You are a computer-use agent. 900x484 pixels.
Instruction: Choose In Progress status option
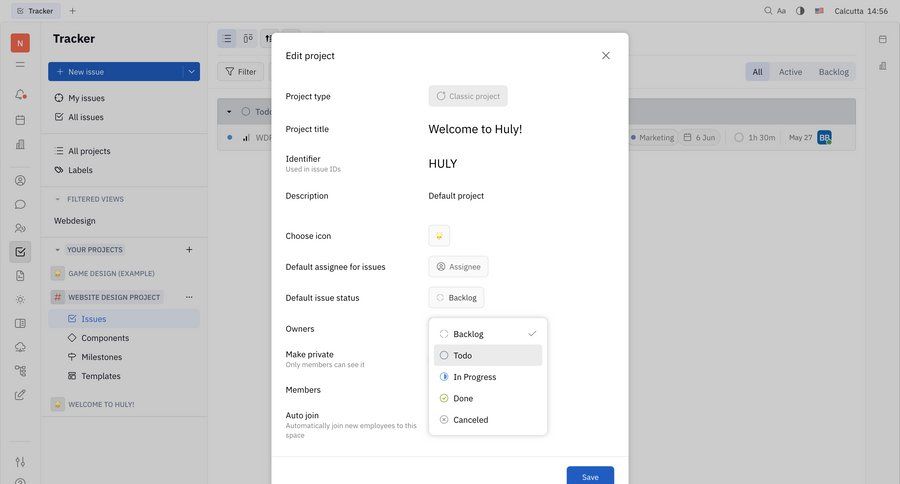(488, 377)
